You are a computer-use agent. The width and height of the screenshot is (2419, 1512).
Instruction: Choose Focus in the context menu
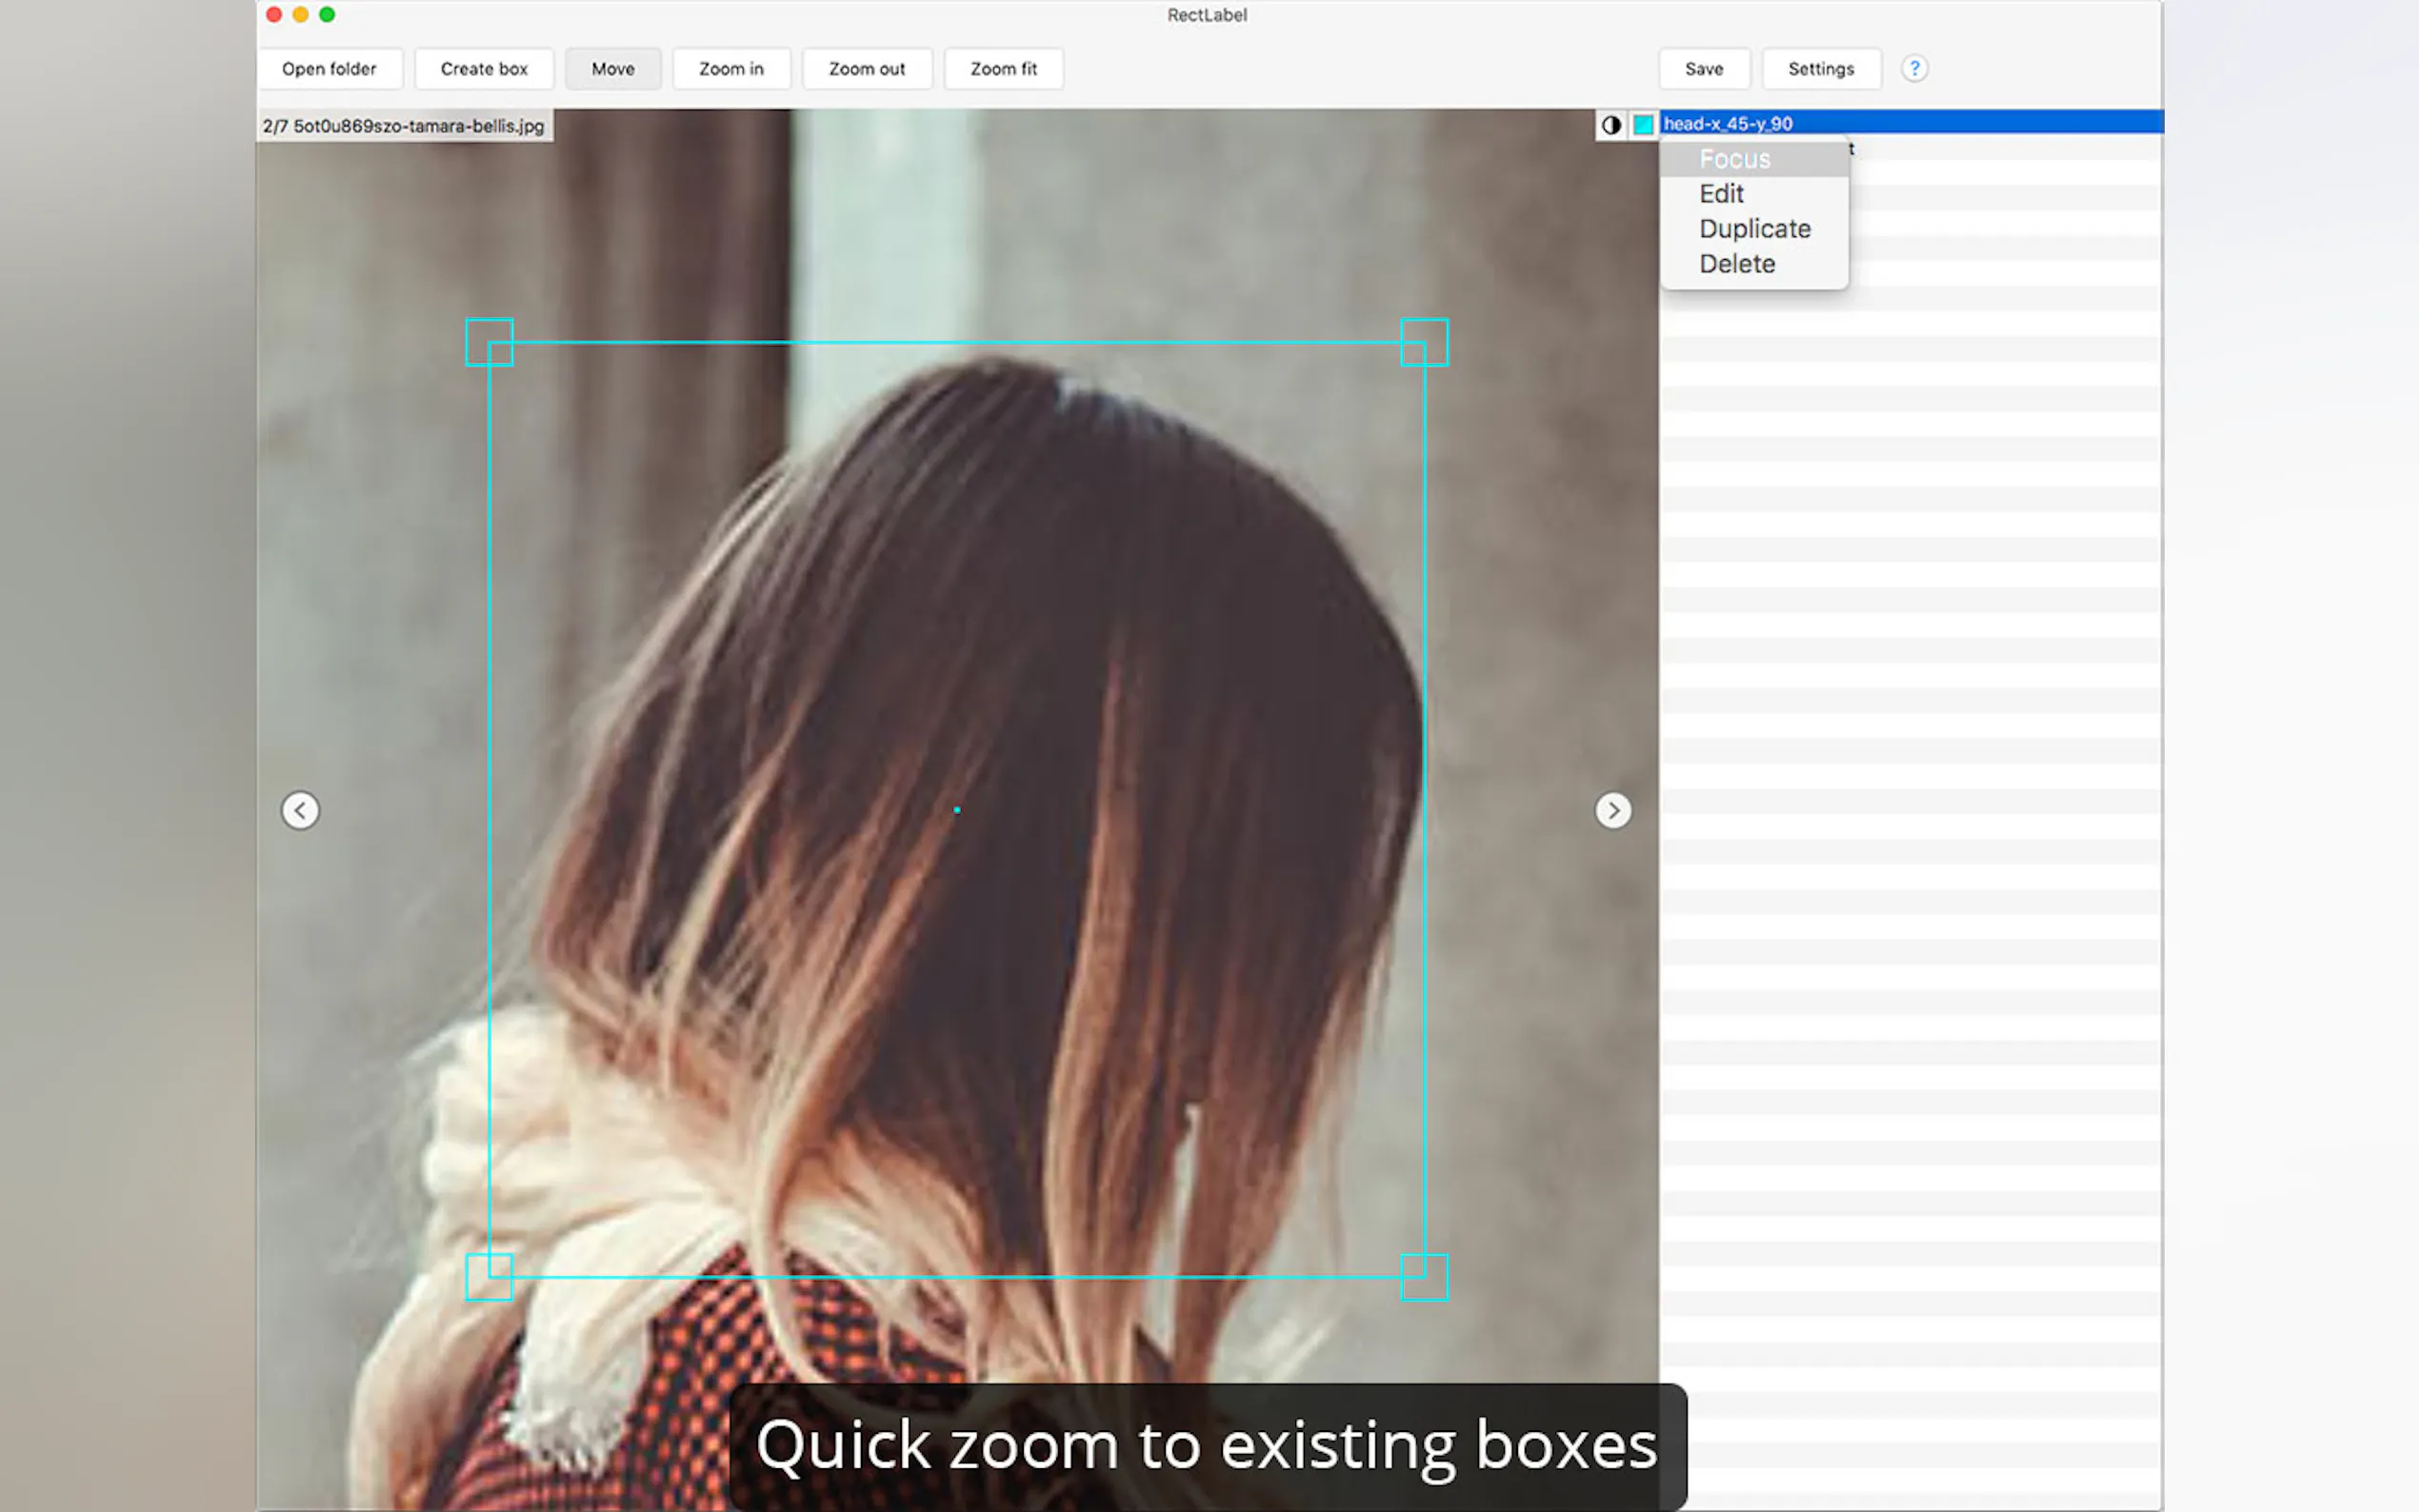pos(1734,159)
